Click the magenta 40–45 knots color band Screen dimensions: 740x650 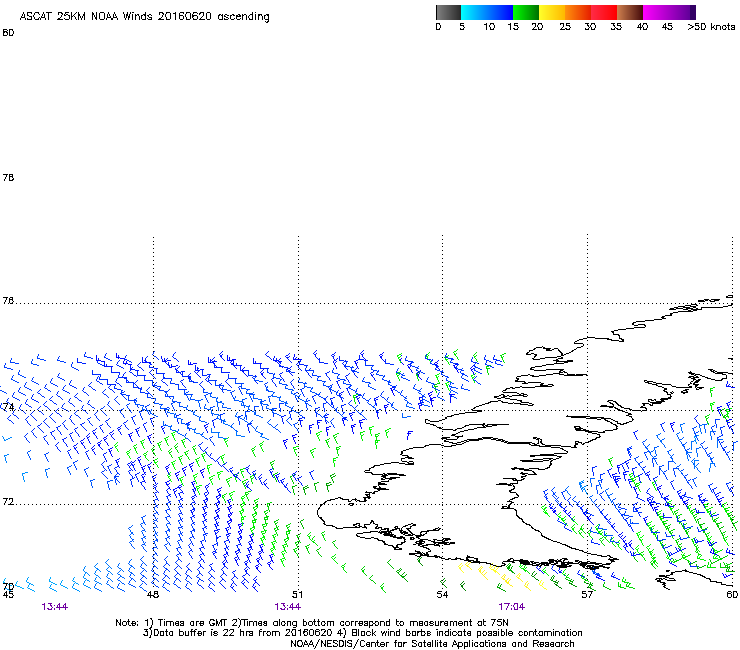click(656, 12)
